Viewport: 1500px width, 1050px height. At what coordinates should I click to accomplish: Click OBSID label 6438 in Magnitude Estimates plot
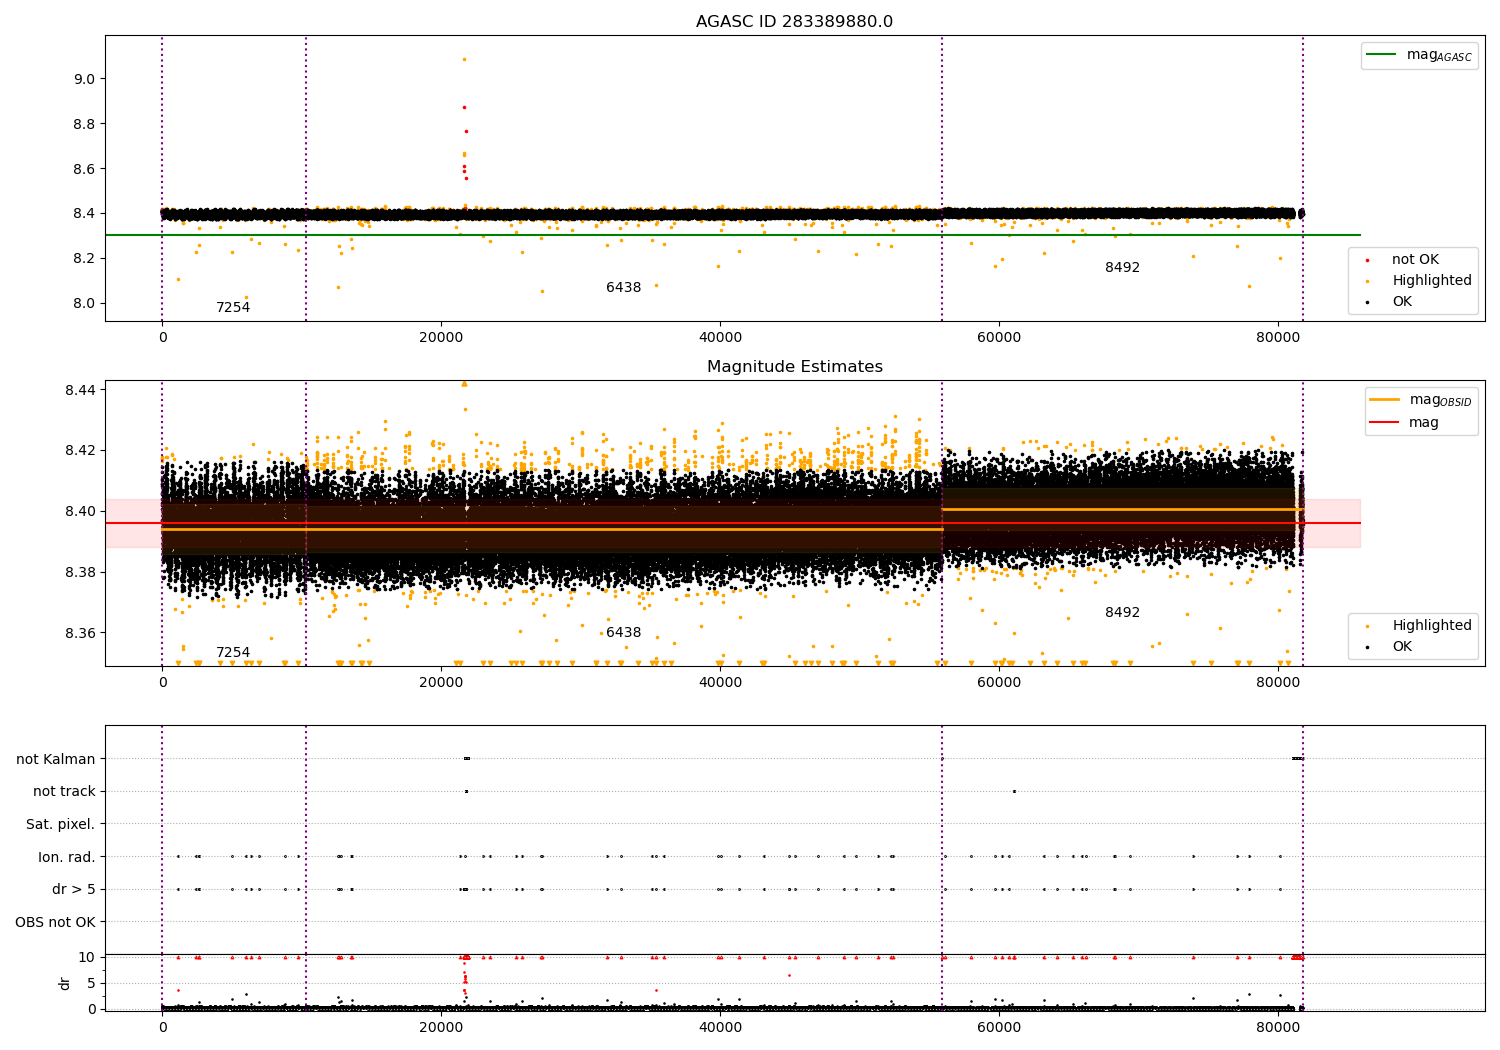pos(624,633)
